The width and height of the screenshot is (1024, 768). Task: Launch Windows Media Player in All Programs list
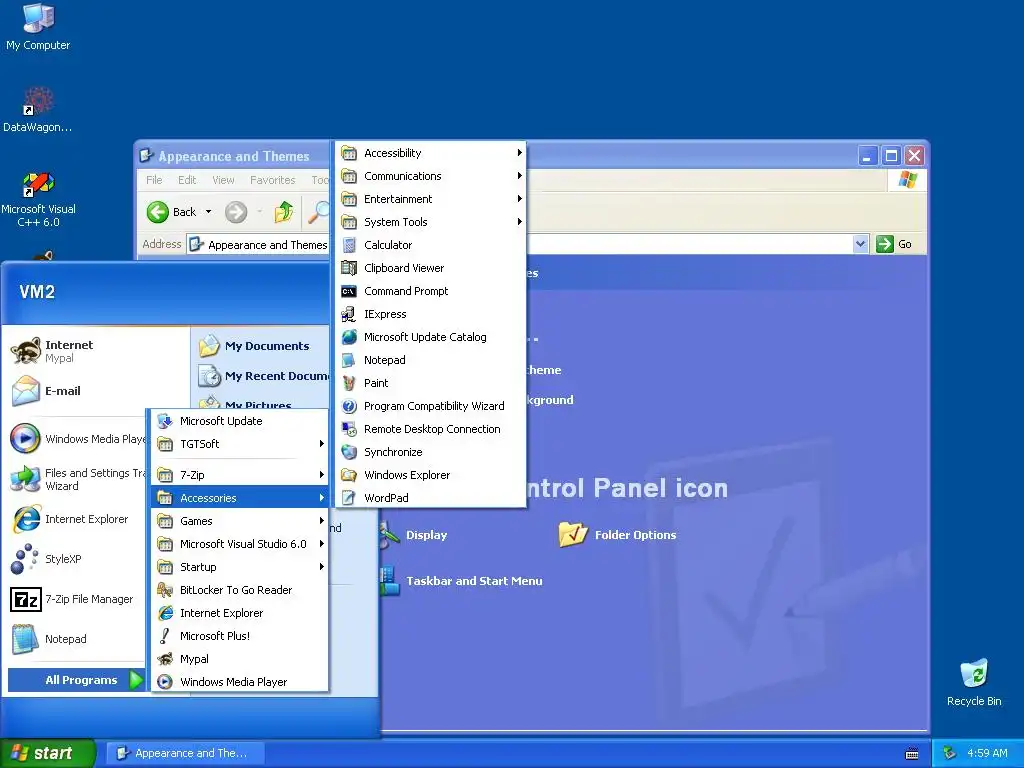click(x=239, y=682)
